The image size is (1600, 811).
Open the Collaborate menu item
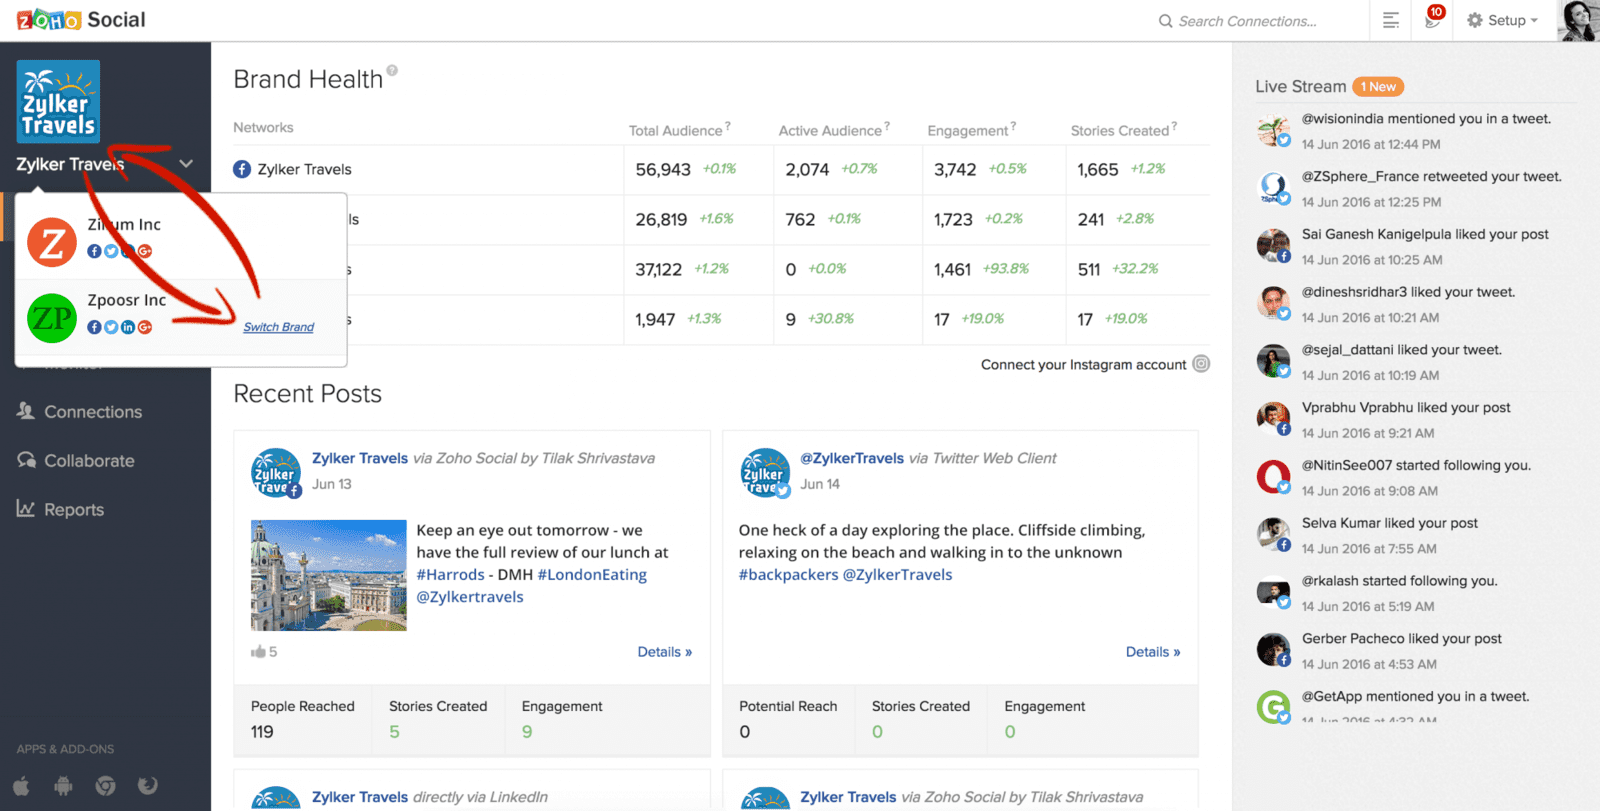click(x=89, y=461)
